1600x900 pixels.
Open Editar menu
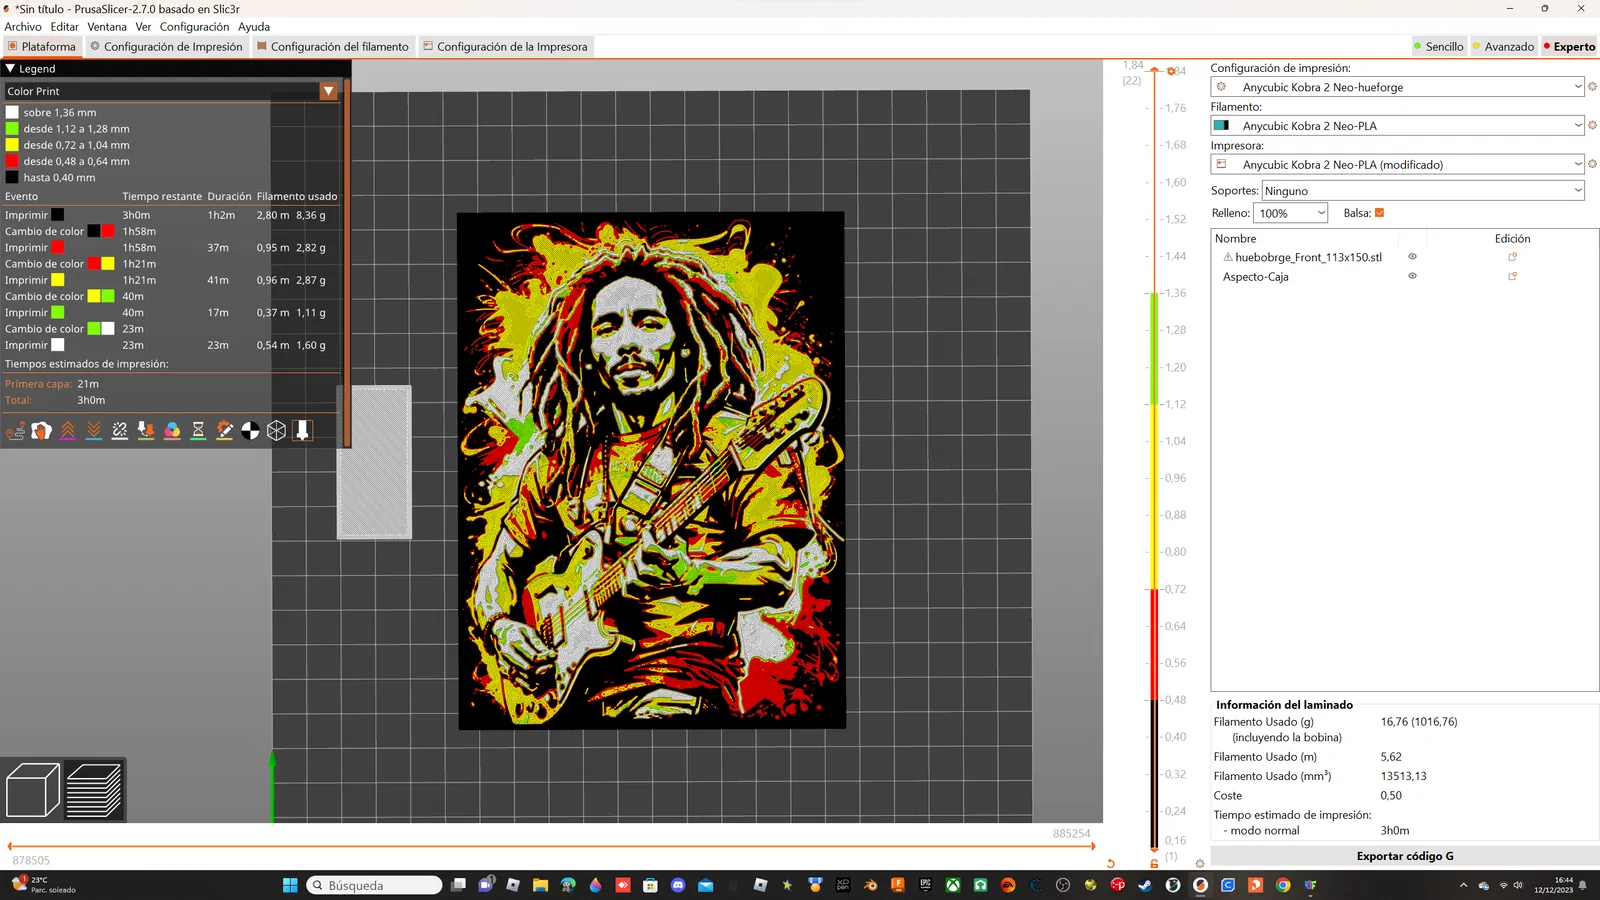click(65, 27)
